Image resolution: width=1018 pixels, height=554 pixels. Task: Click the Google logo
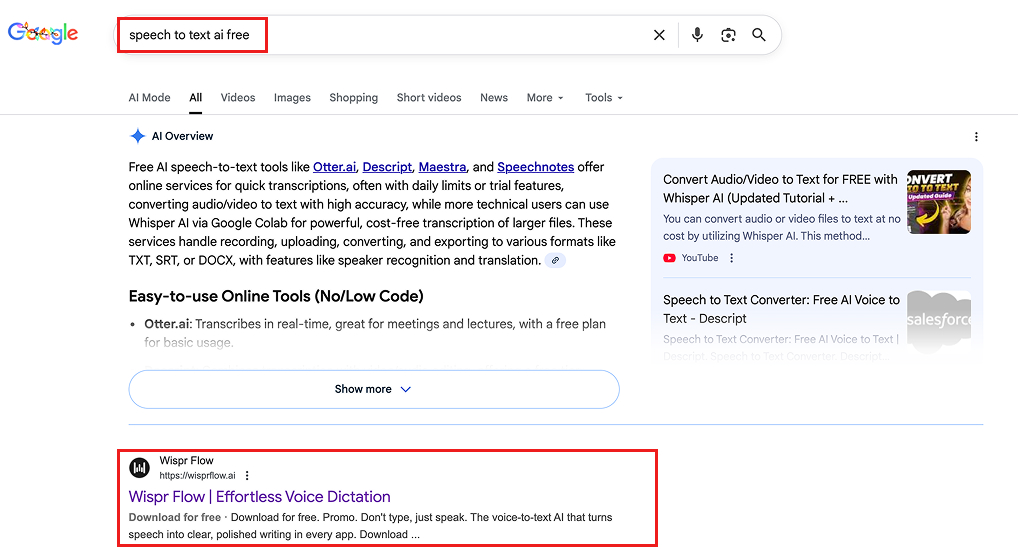(43, 32)
